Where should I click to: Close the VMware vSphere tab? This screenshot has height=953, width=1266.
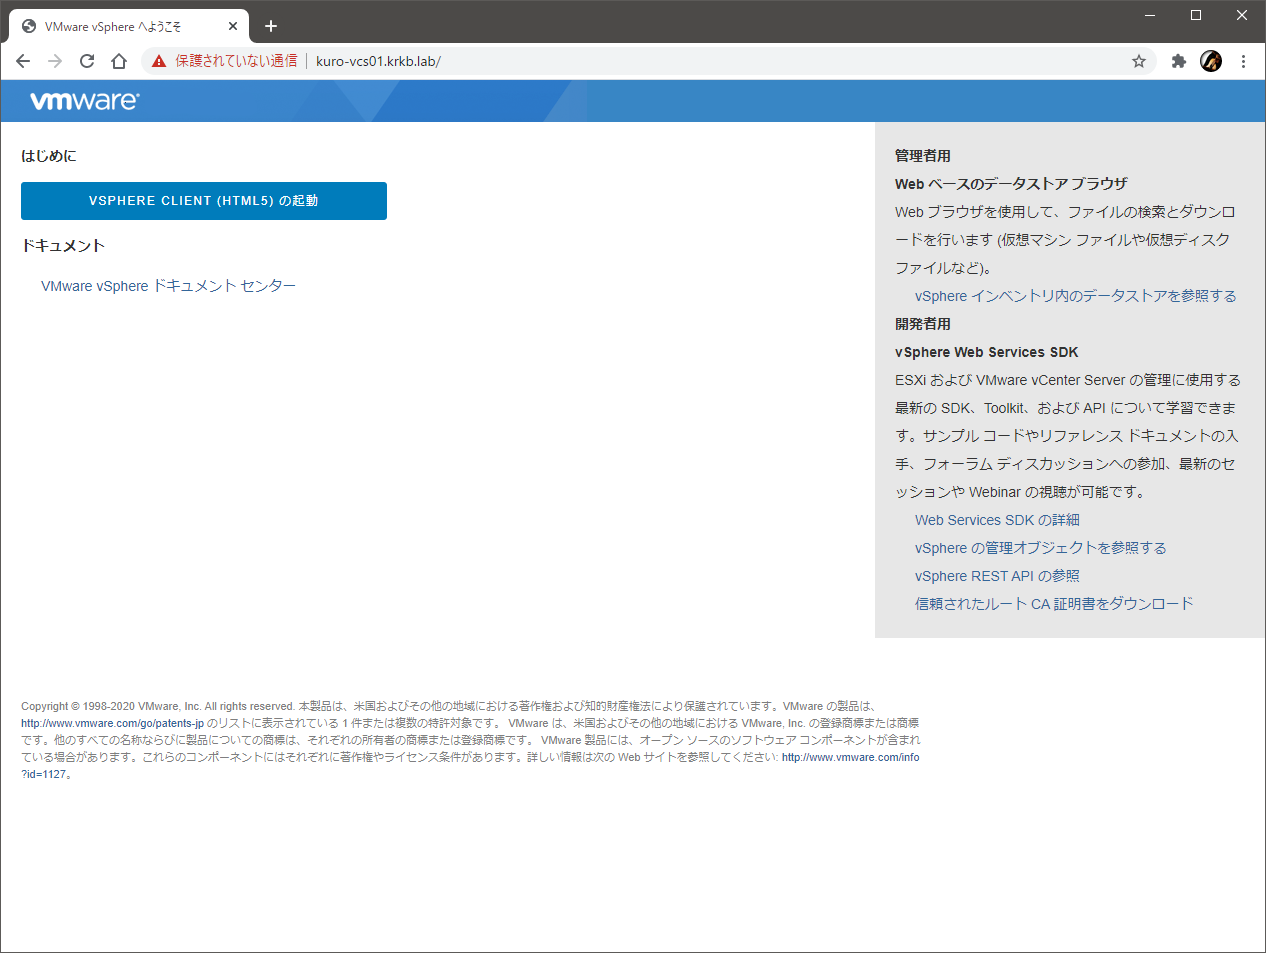click(x=232, y=26)
